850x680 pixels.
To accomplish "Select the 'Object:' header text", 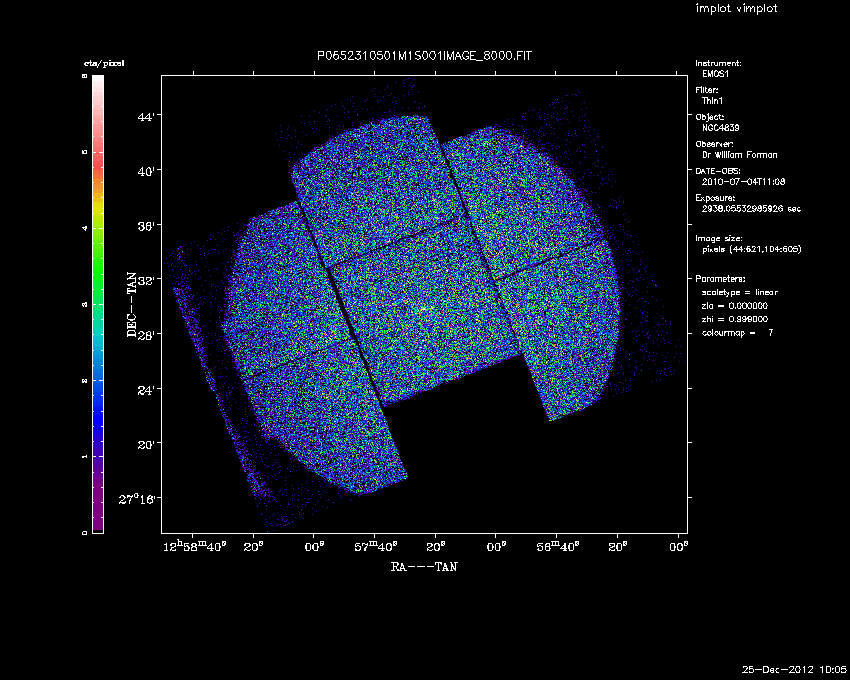I will (x=710, y=117).
